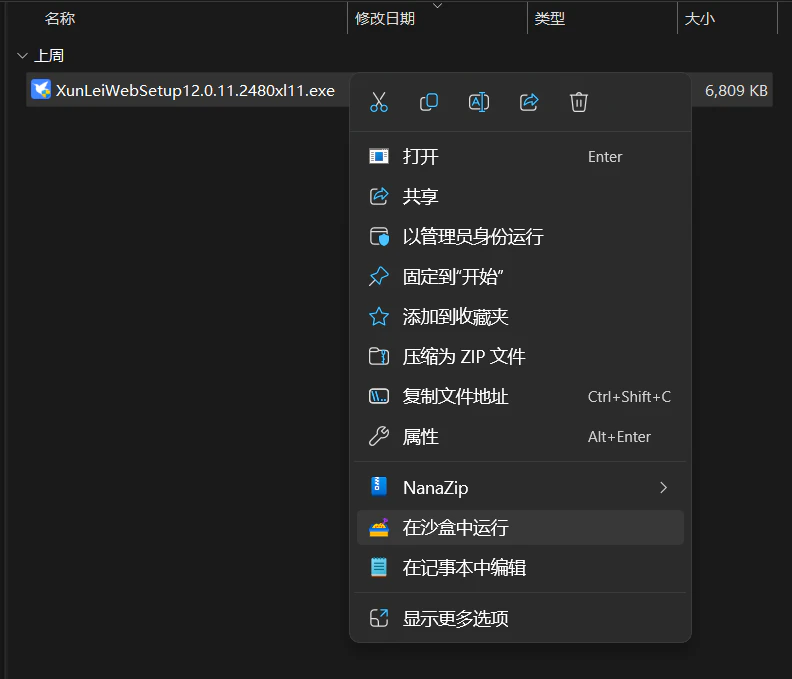Screen dimensions: 792x679
Task: Click the sandbox icon beside 在沙盒中运行
Action: coord(379,527)
